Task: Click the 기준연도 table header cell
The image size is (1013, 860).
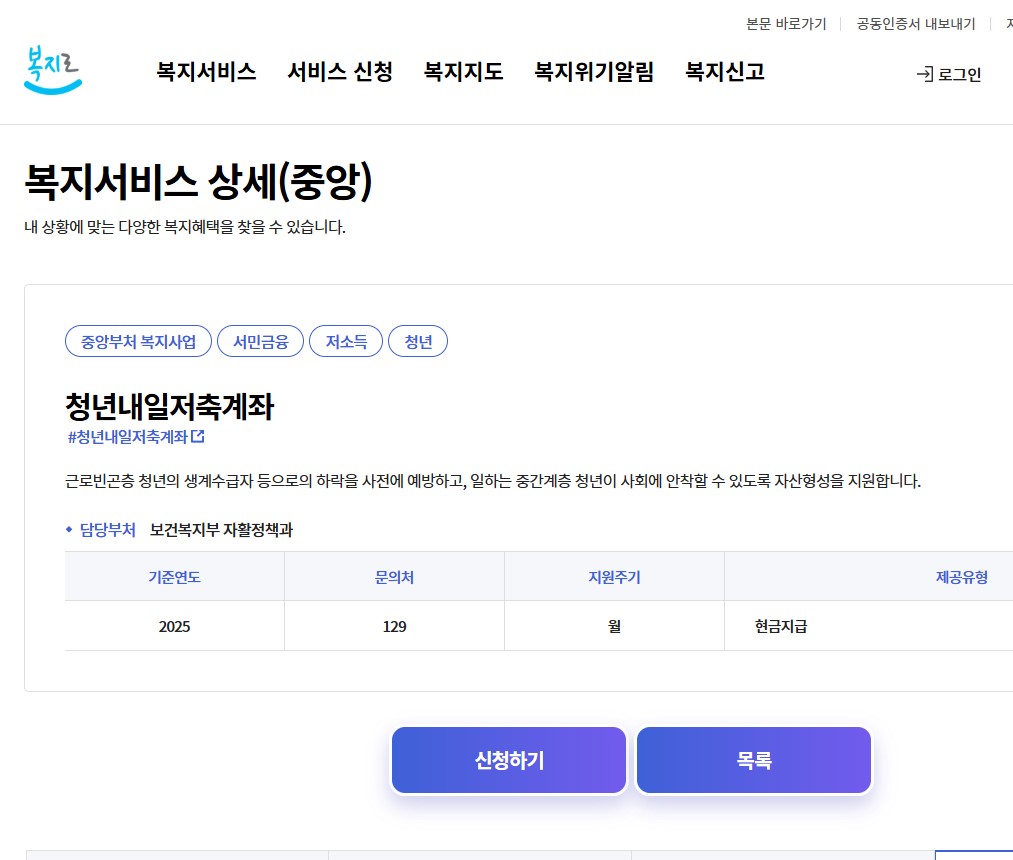Action: pos(174,576)
